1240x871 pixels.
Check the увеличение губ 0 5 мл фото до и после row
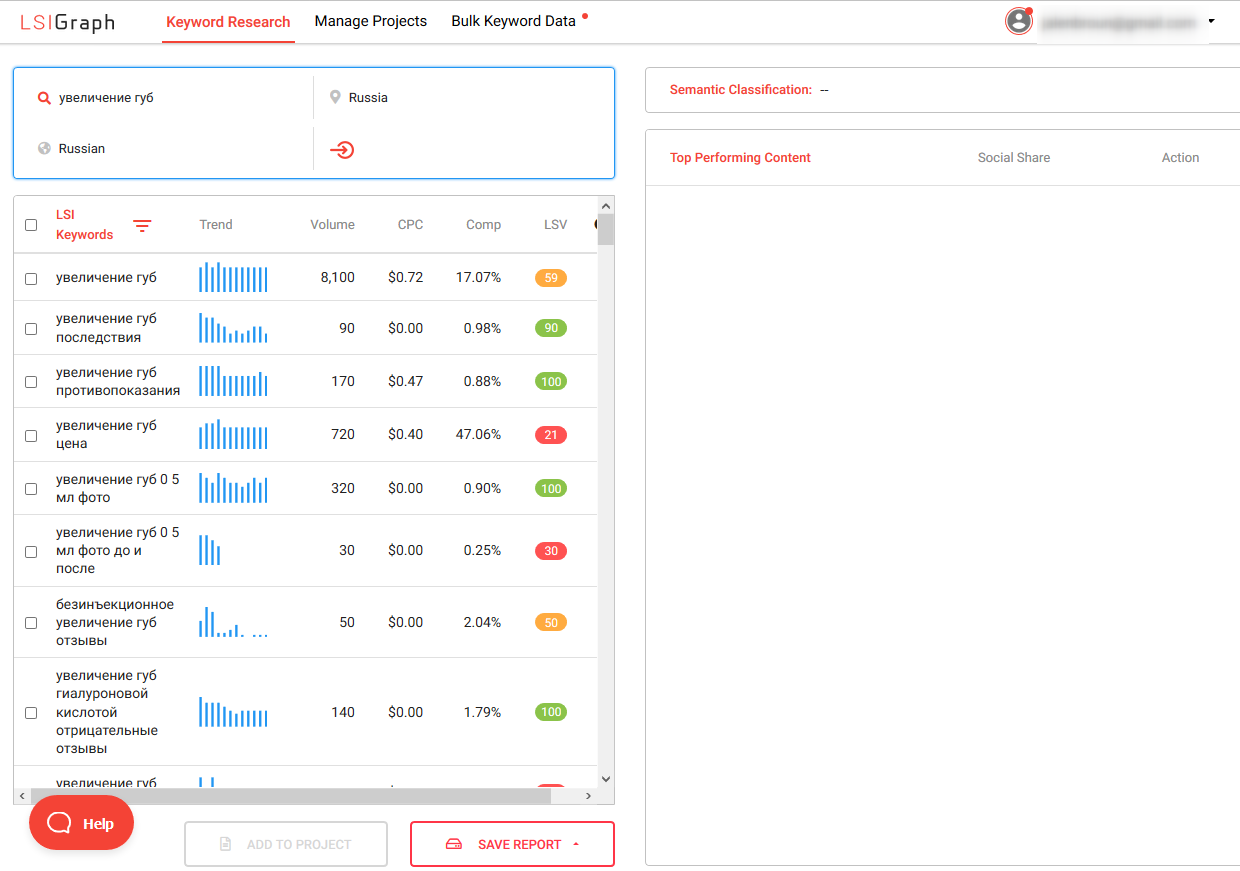tap(31, 552)
